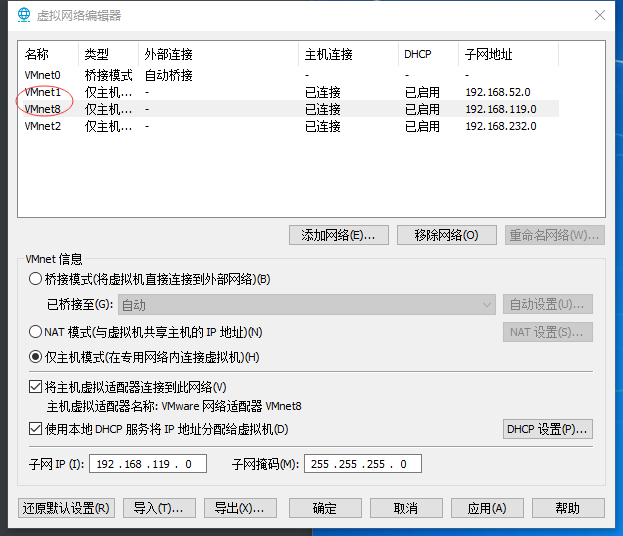623x536 pixels.
Task: Click the 取消 button
Action: coord(406,508)
